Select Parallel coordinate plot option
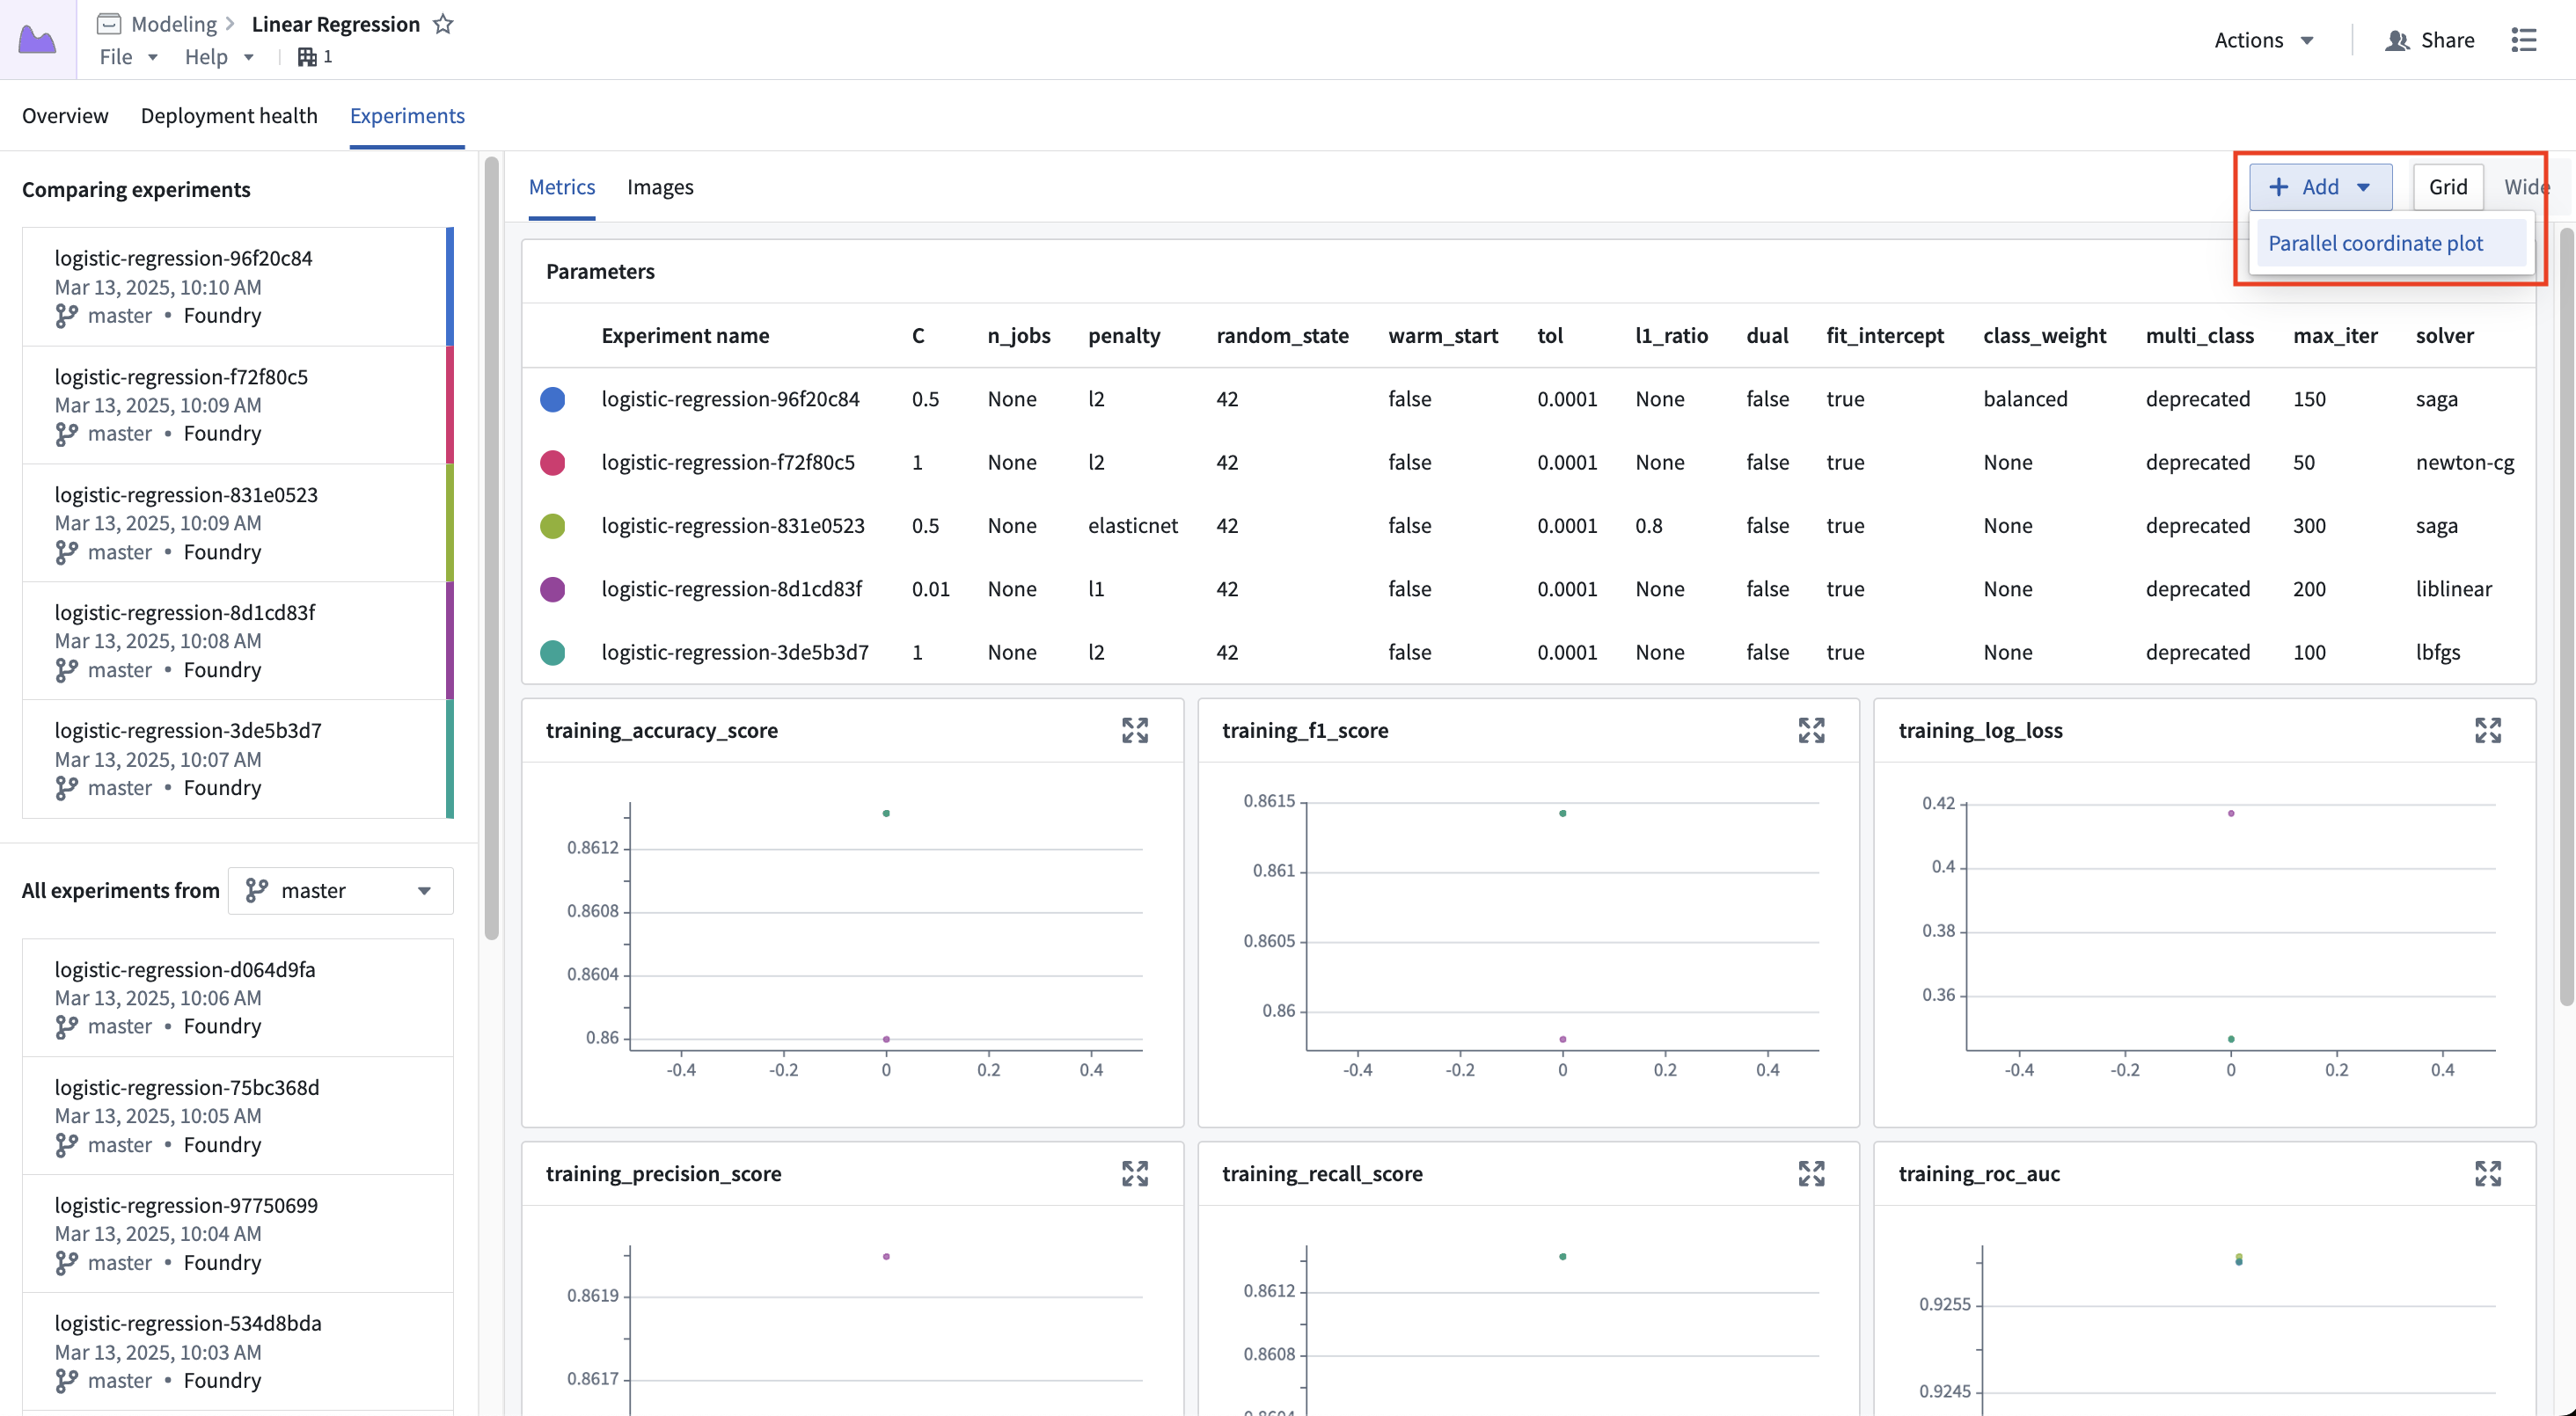Viewport: 2576px width, 1416px height. pos(2391,243)
